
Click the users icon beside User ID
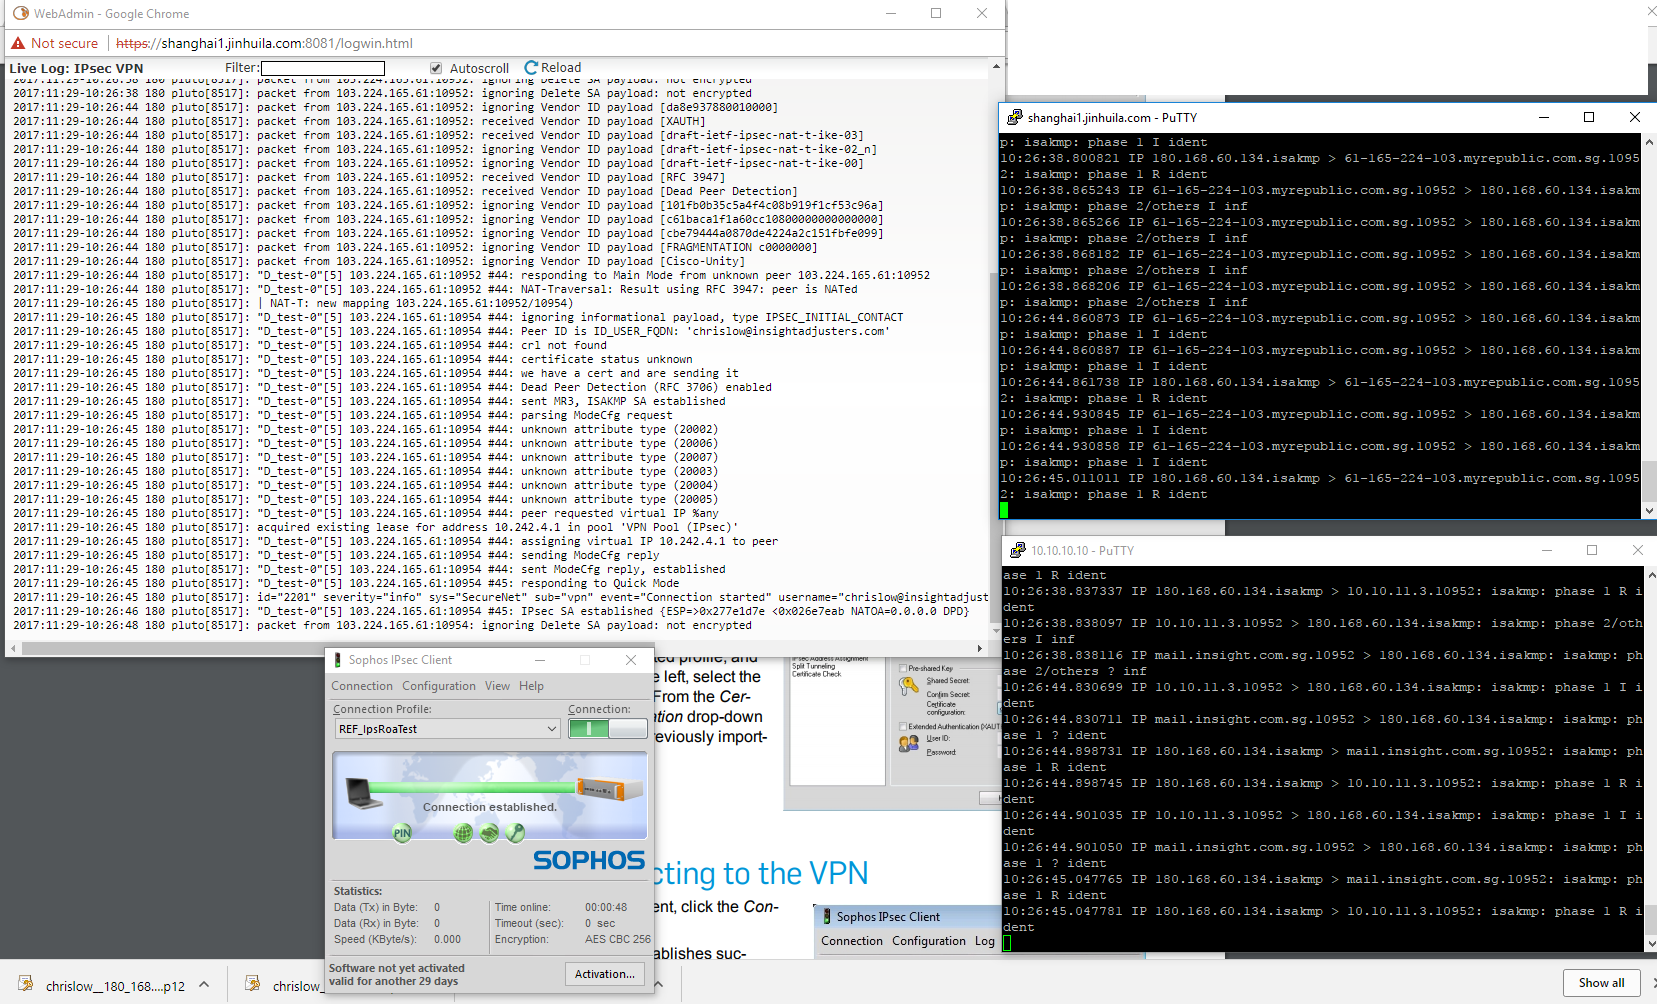pyautogui.click(x=908, y=743)
